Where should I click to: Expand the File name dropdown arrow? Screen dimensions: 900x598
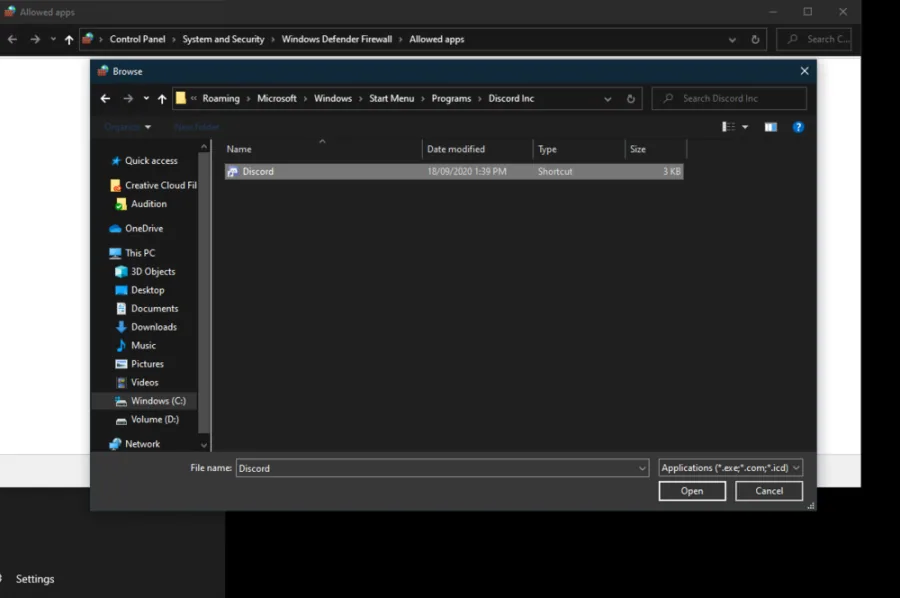coord(642,468)
